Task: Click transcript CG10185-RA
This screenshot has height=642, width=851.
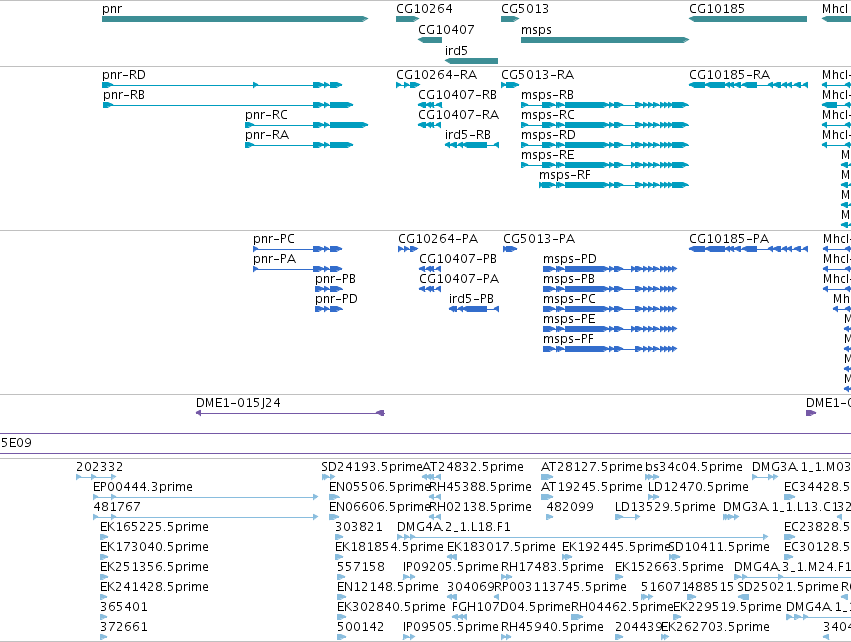Action: pos(748,85)
